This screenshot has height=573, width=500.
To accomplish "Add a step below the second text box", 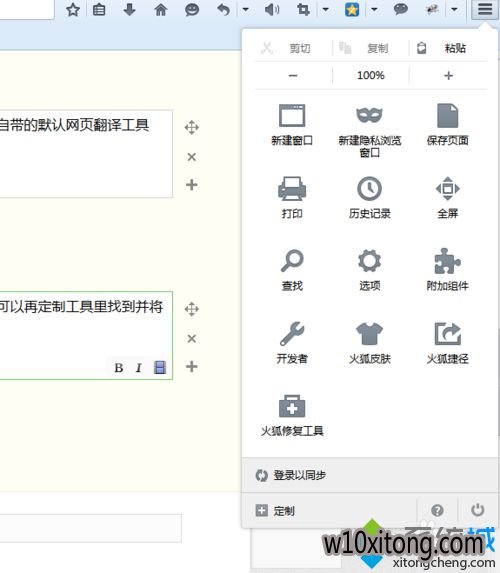I will pyautogui.click(x=192, y=366).
